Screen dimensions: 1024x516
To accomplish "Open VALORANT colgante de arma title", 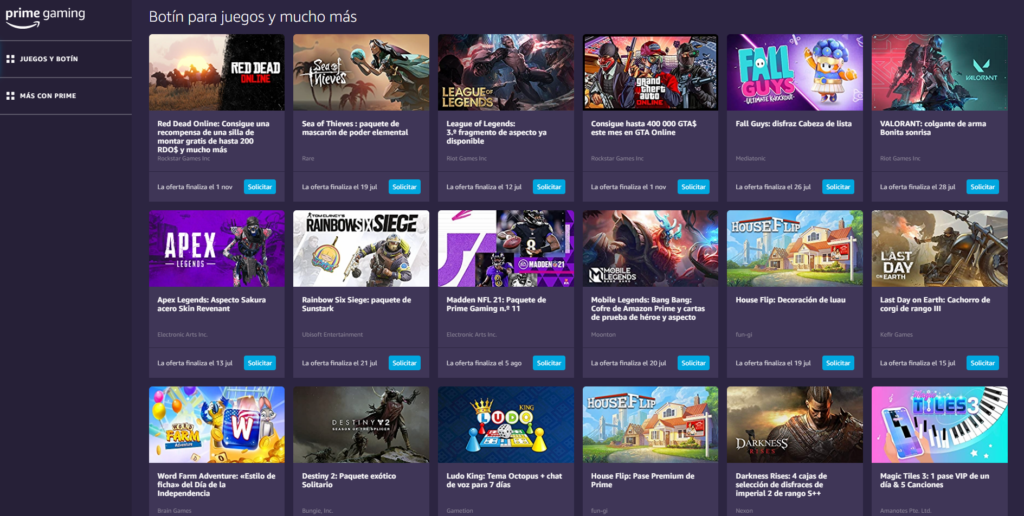I will (x=933, y=128).
